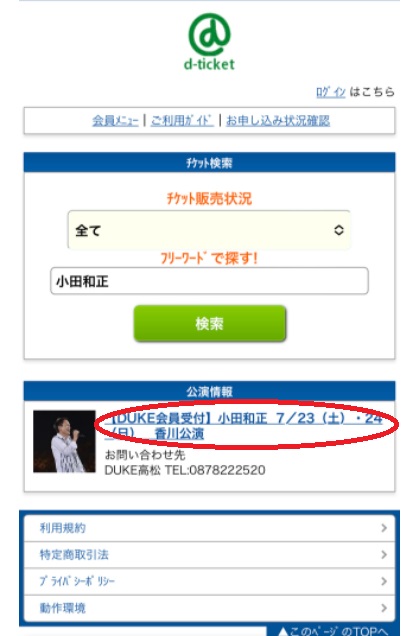Focus the free-word search field with 小田和正
The height and width of the screenshot is (636, 413).
[209, 281]
